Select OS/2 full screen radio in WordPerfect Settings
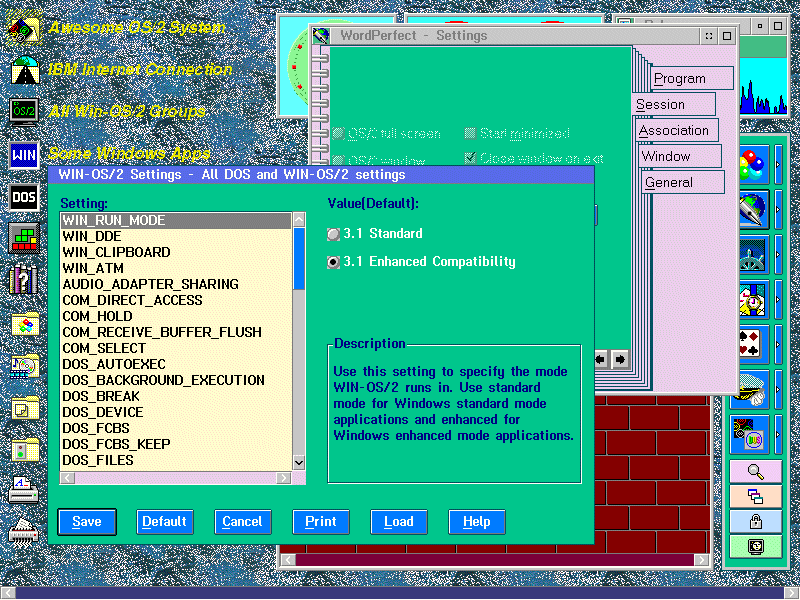The image size is (800, 600). click(338, 134)
